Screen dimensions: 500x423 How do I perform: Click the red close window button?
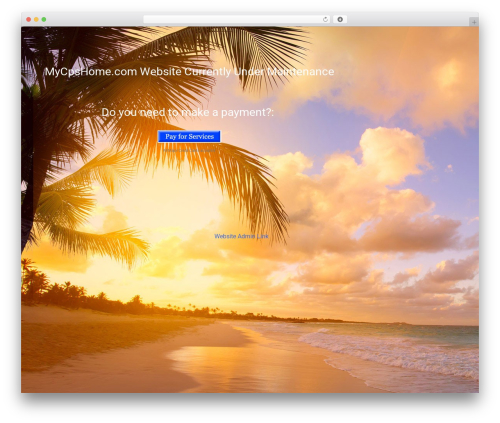point(29,20)
